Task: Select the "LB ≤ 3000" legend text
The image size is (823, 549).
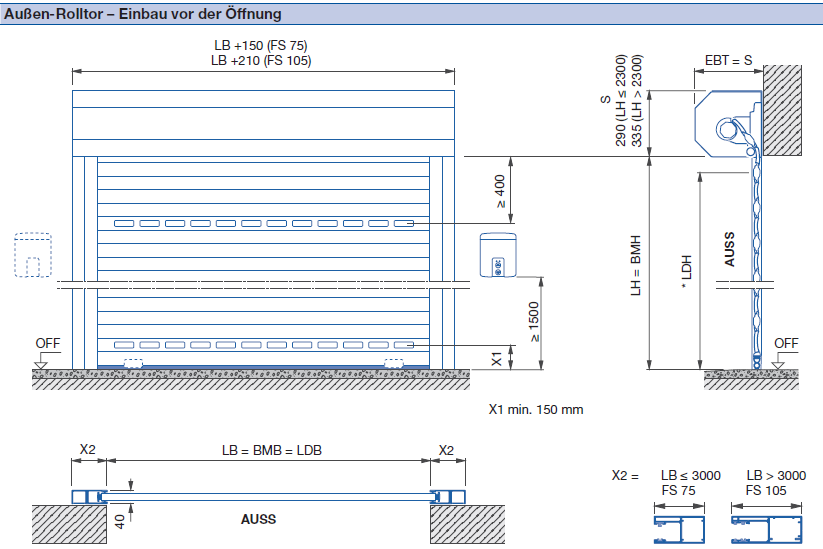Action: [x=691, y=476]
